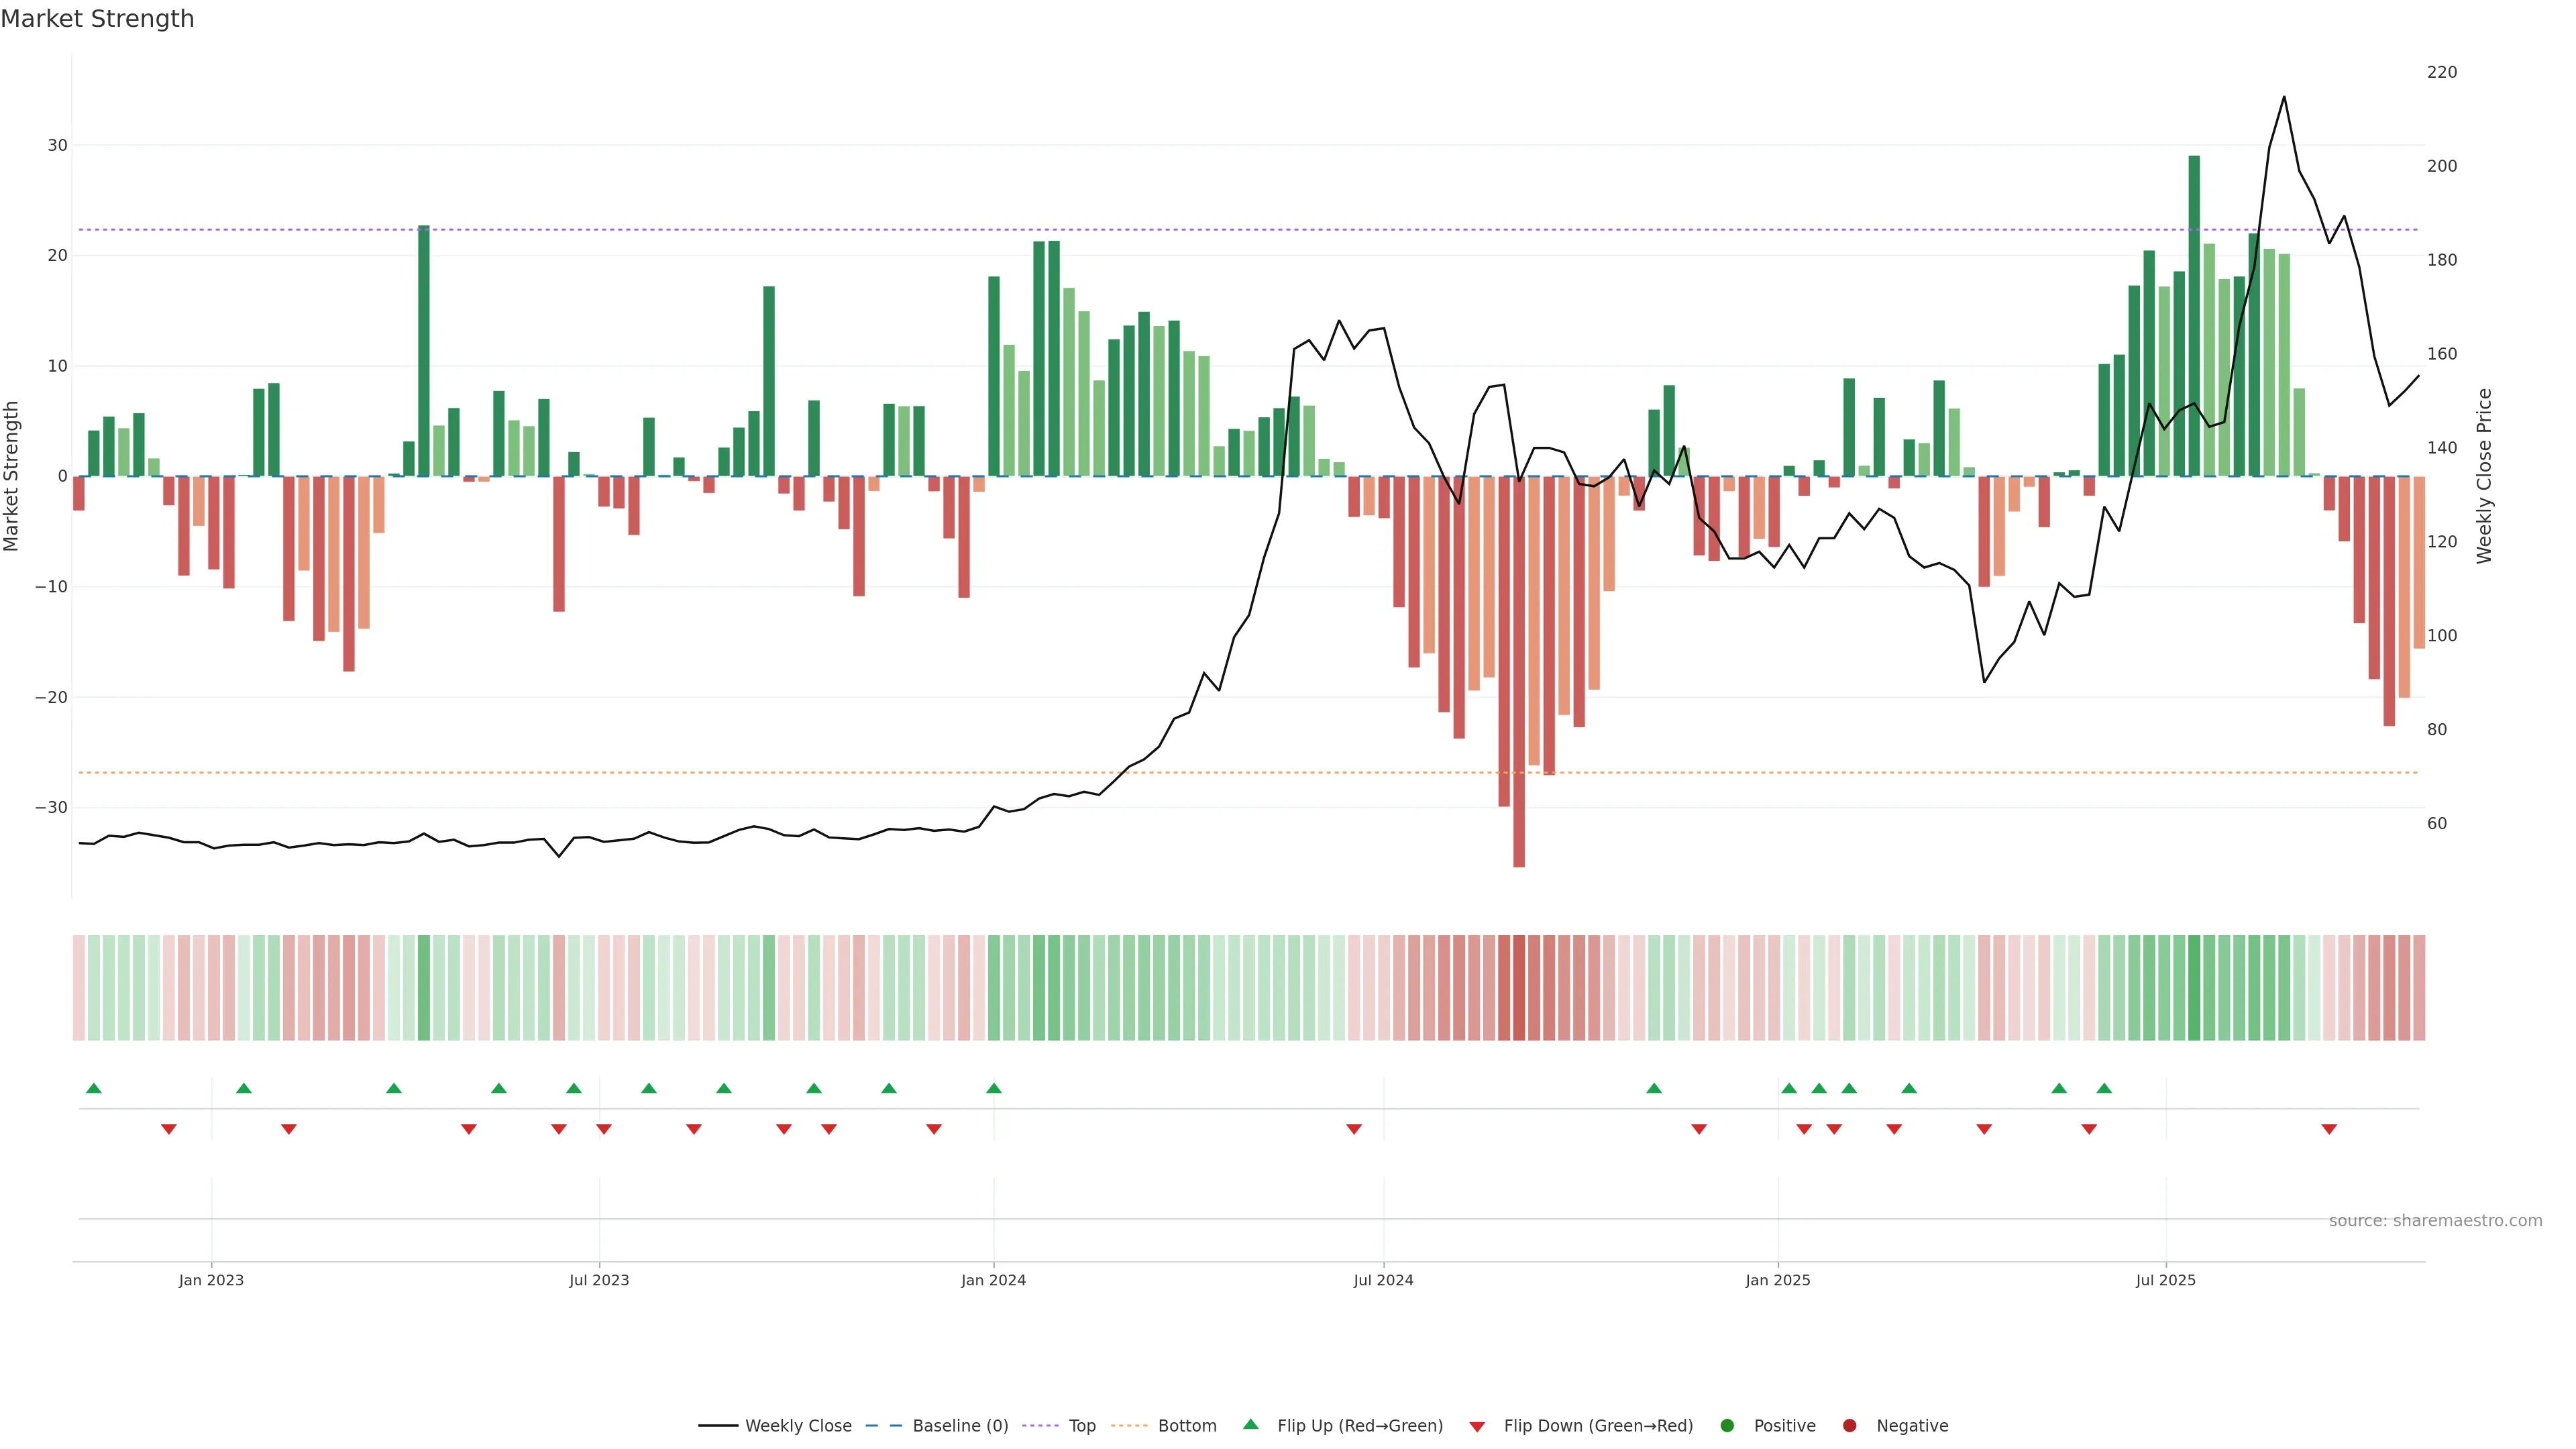Click the Positive green circle legend icon
Image resolution: width=2576 pixels, height=1449 pixels.
1727,1425
